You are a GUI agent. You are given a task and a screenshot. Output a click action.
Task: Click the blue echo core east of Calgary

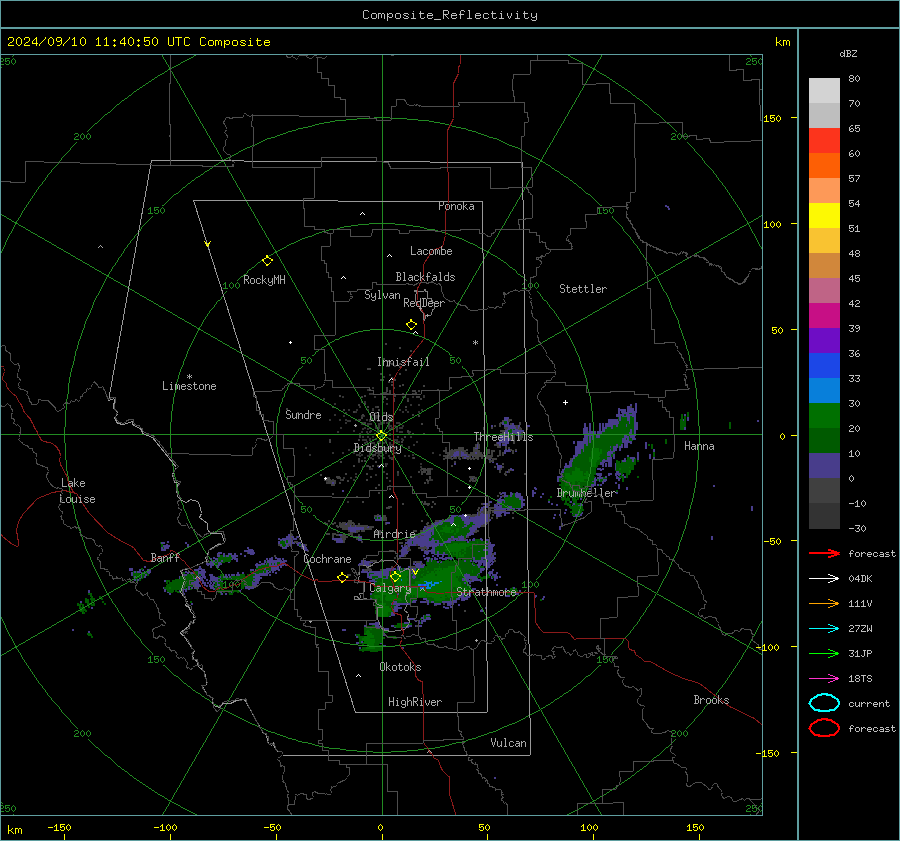click(429, 585)
